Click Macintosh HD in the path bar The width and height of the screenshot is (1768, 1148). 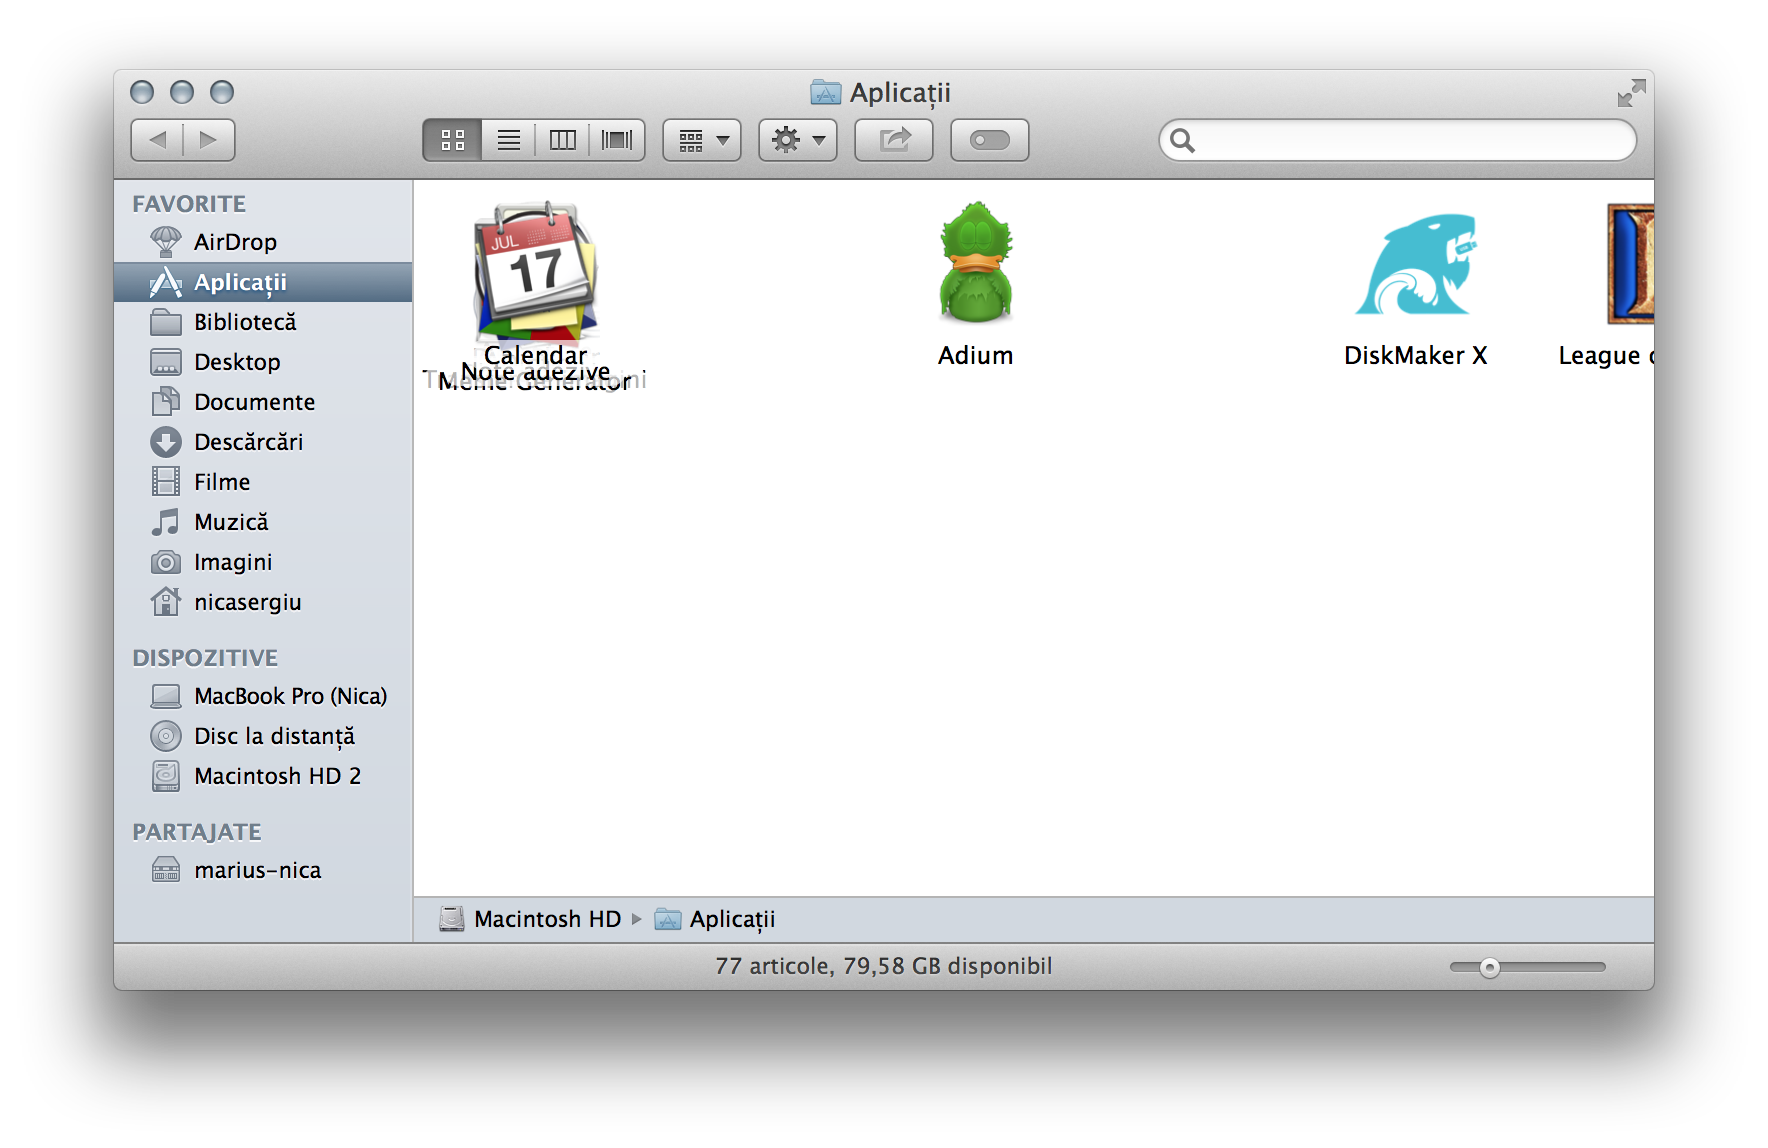(x=531, y=919)
